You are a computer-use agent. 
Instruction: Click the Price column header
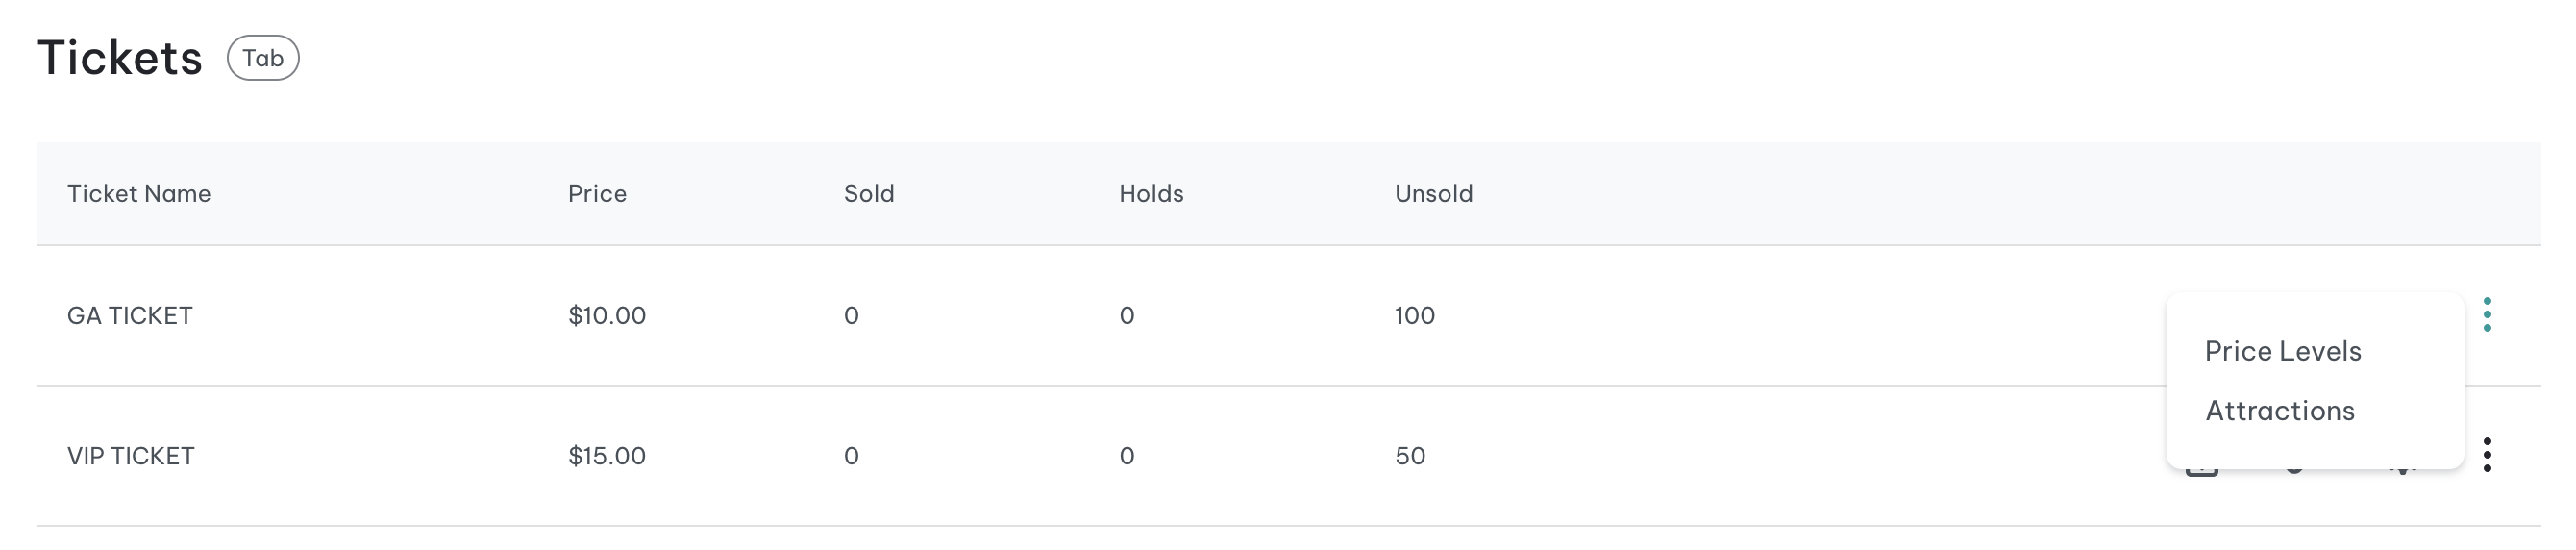pyautogui.click(x=597, y=194)
